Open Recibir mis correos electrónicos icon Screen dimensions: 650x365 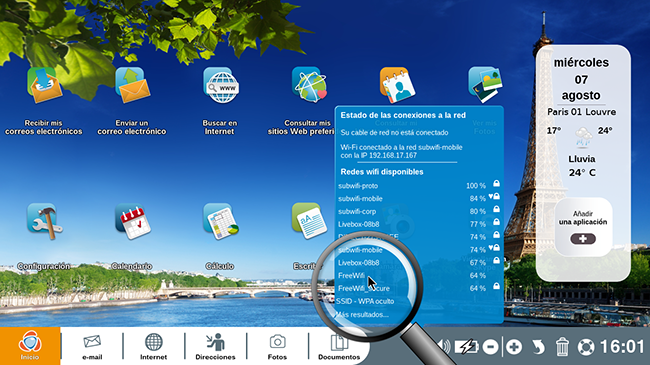click(x=44, y=85)
